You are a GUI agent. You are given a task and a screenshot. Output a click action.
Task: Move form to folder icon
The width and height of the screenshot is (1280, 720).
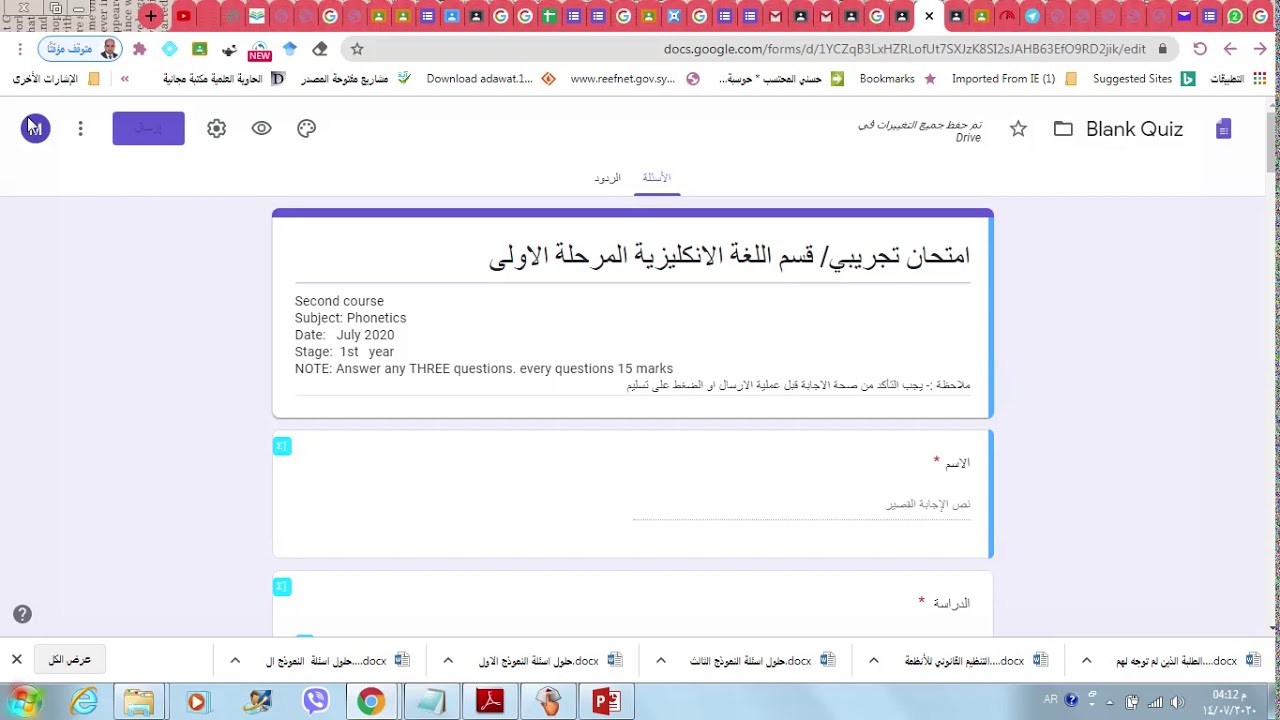(1063, 128)
